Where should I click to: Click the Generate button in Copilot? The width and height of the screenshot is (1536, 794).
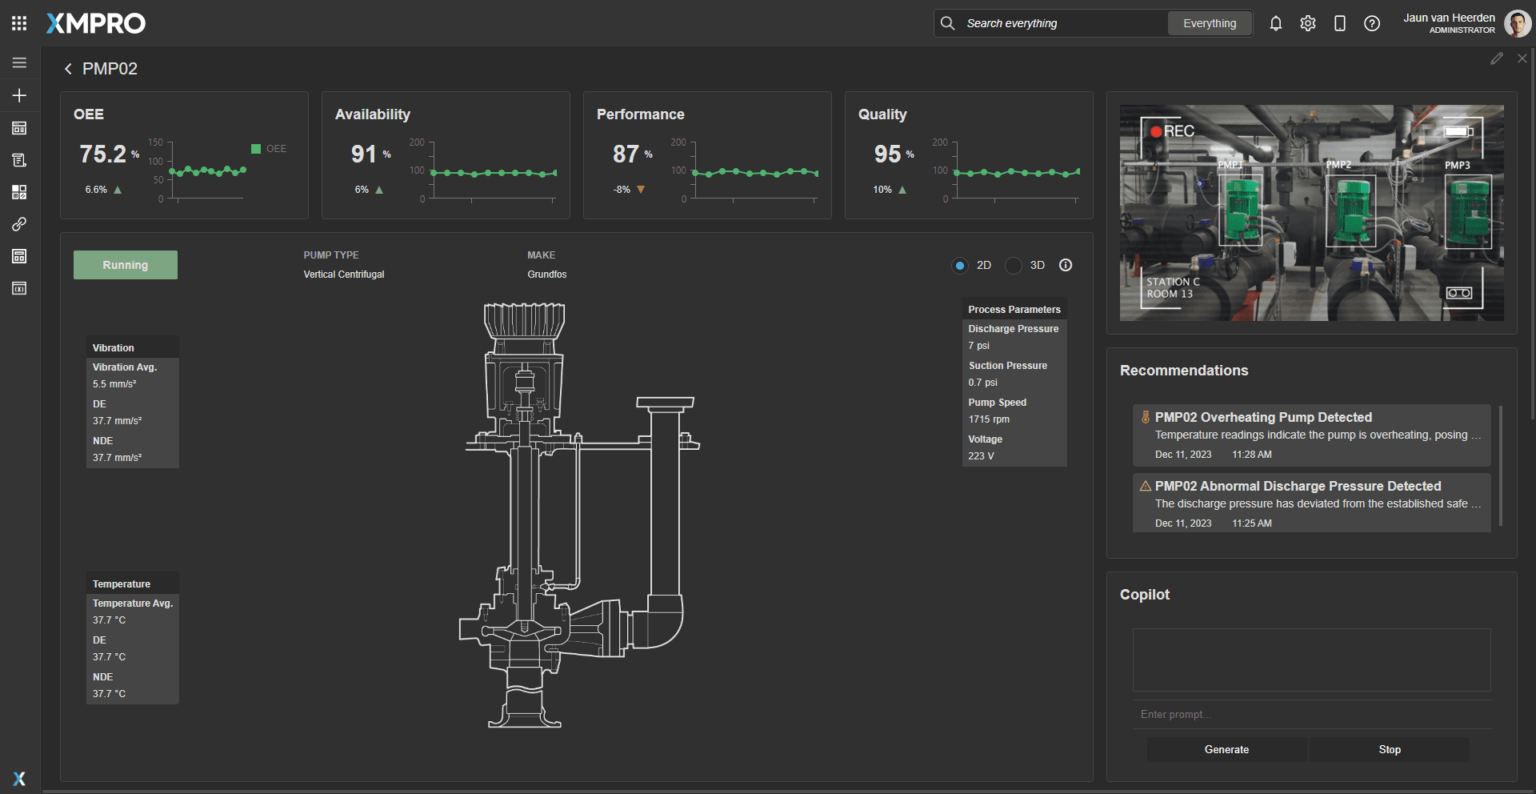click(1226, 749)
